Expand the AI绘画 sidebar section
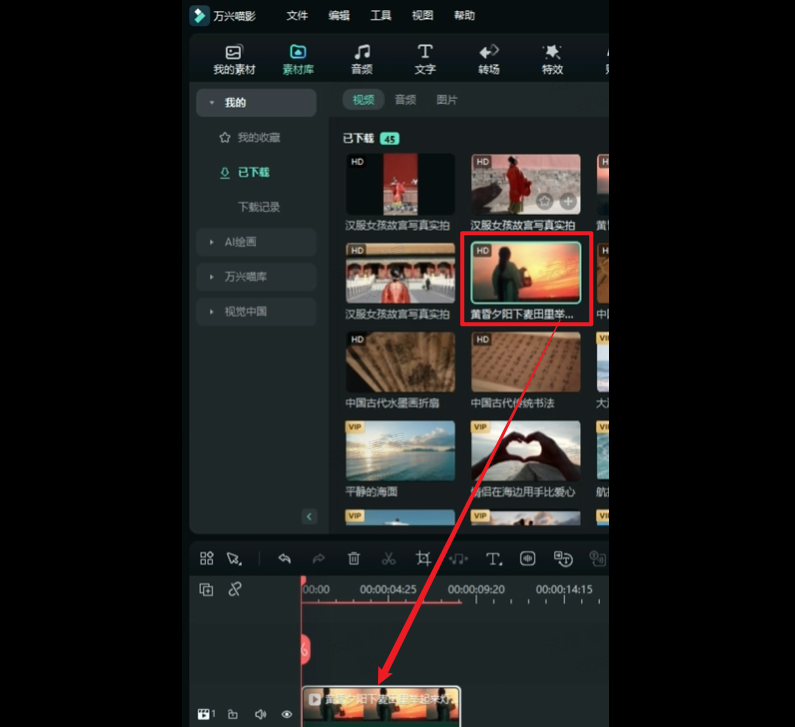This screenshot has height=727, width=795. (x=256, y=242)
